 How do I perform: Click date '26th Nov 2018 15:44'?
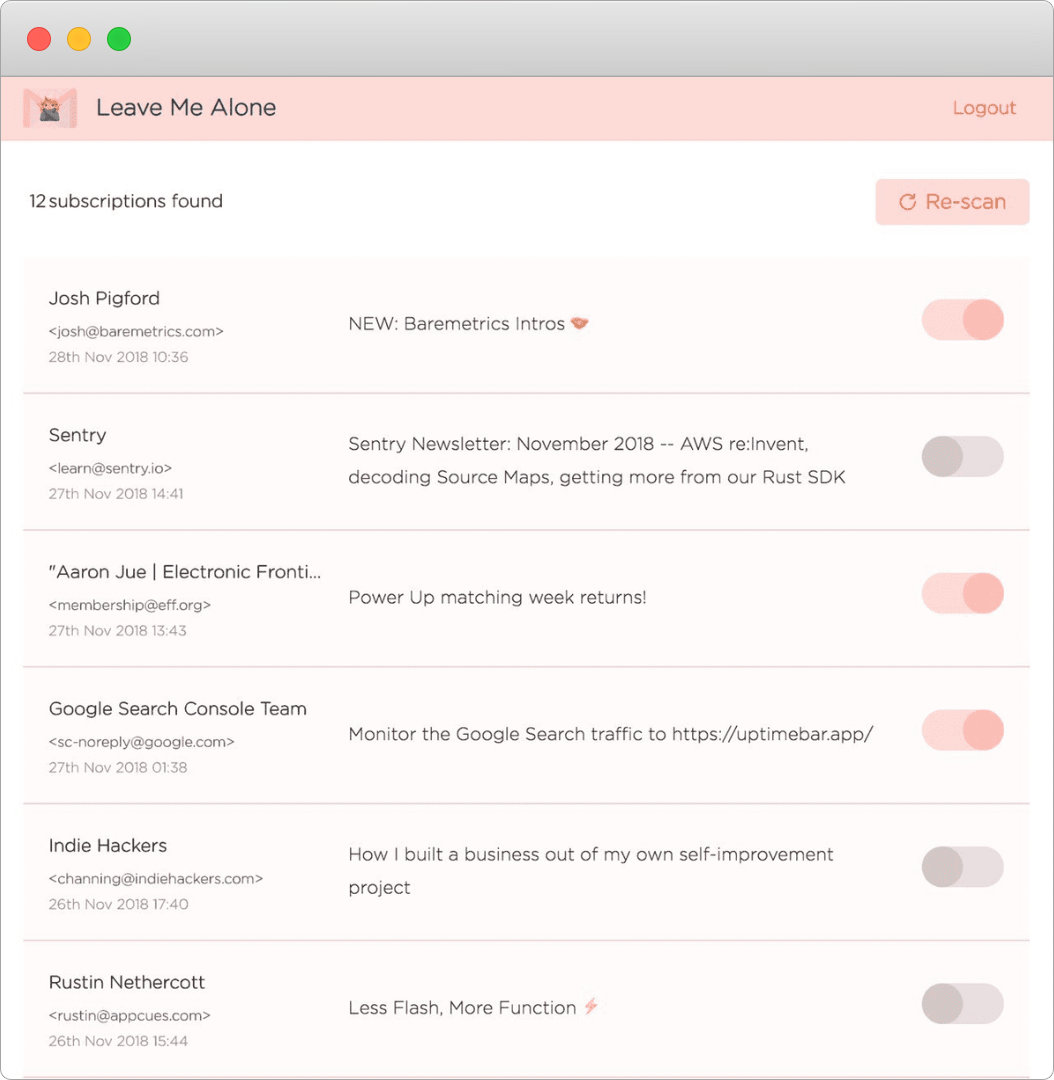[118, 1041]
